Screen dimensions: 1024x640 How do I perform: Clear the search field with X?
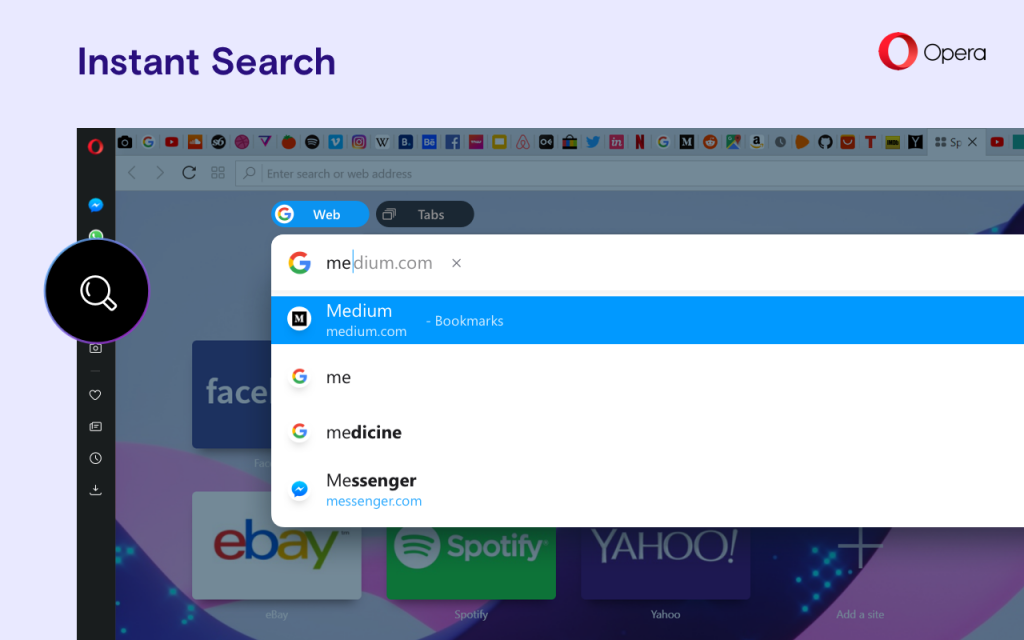pos(456,263)
